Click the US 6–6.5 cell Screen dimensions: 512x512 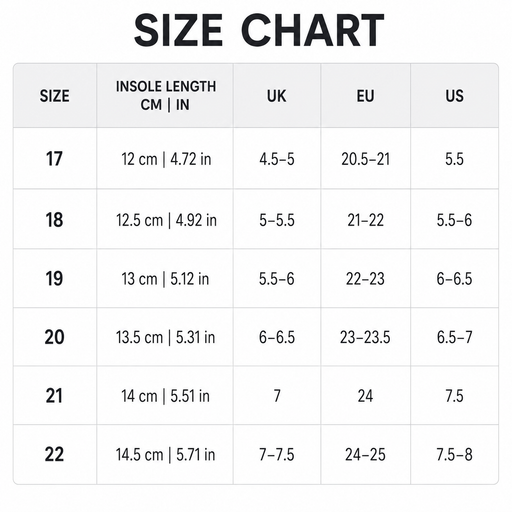pos(454,279)
